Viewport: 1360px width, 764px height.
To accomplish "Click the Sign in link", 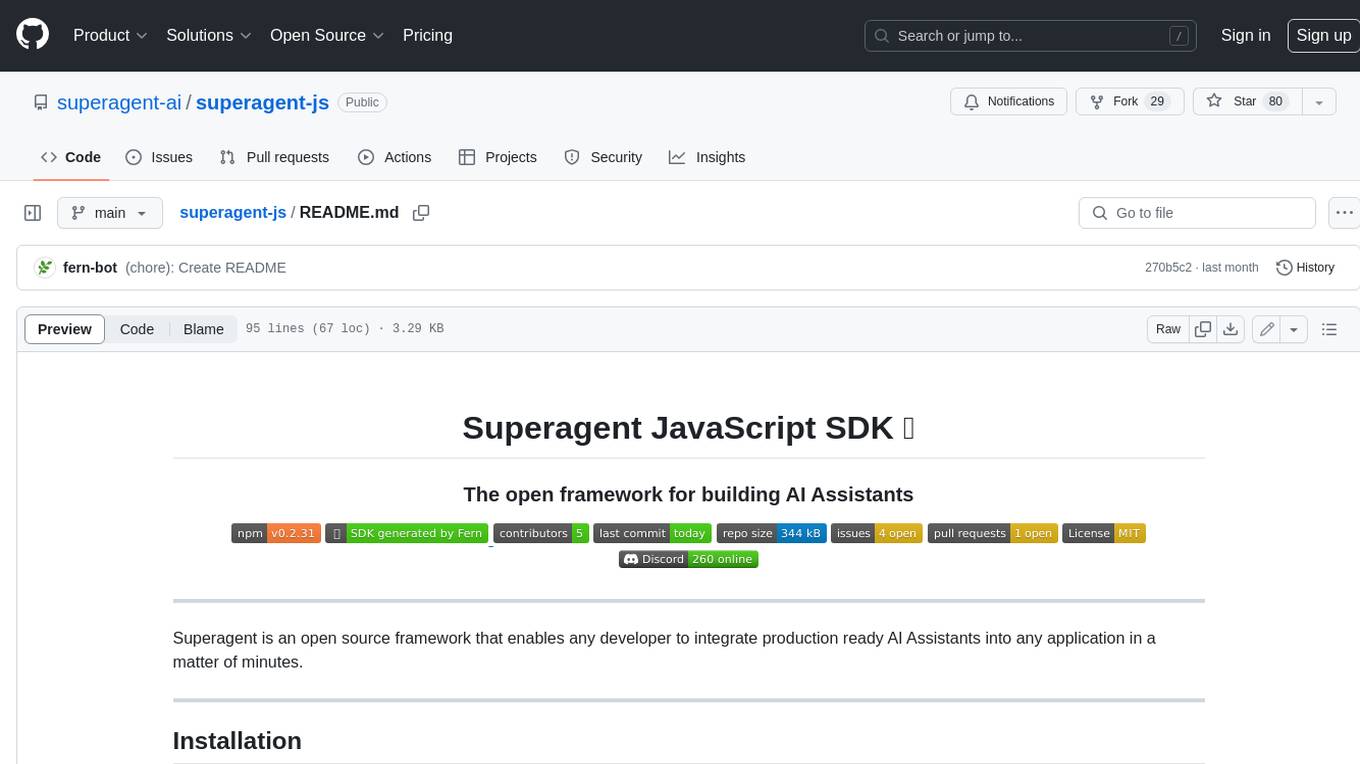I will coord(1245,35).
